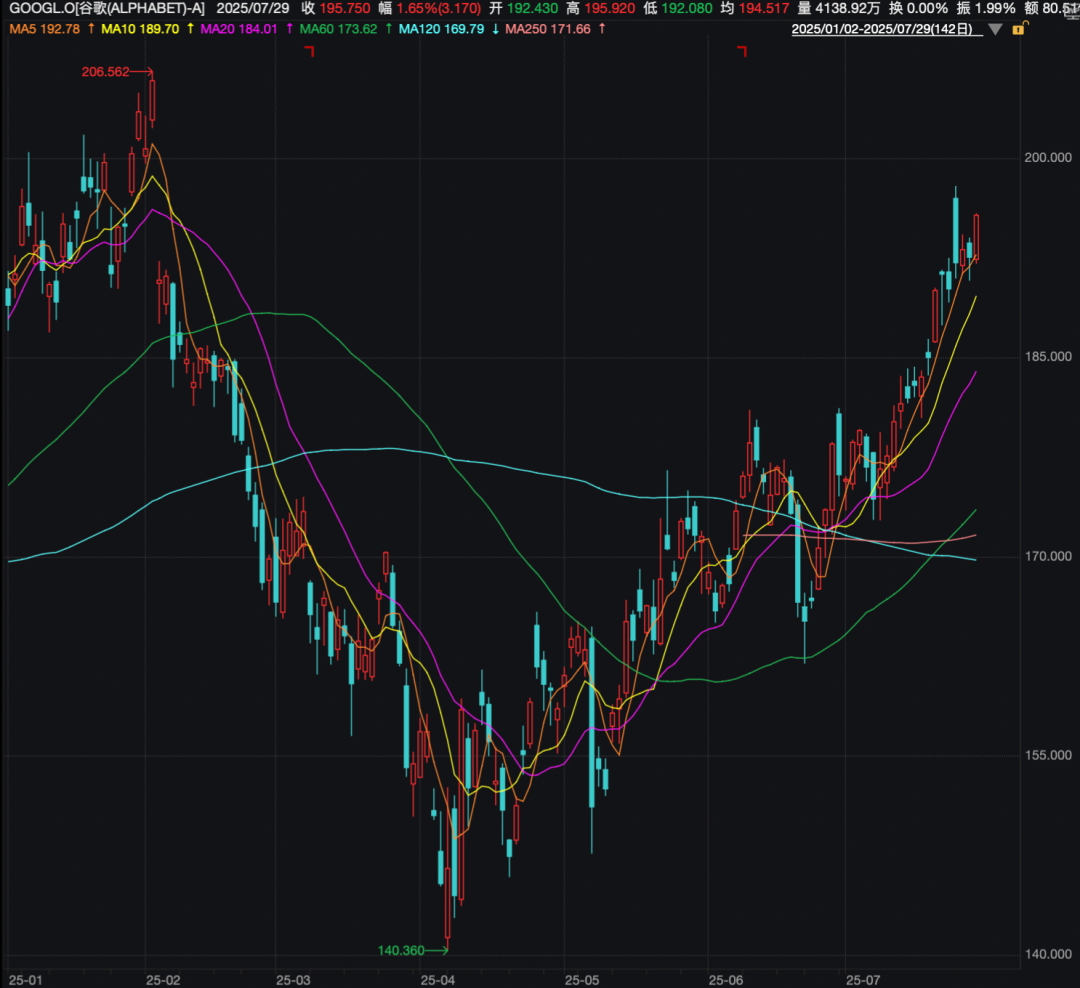
Task: Click the 25-06 date axis label
Action: tap(726, 980)
